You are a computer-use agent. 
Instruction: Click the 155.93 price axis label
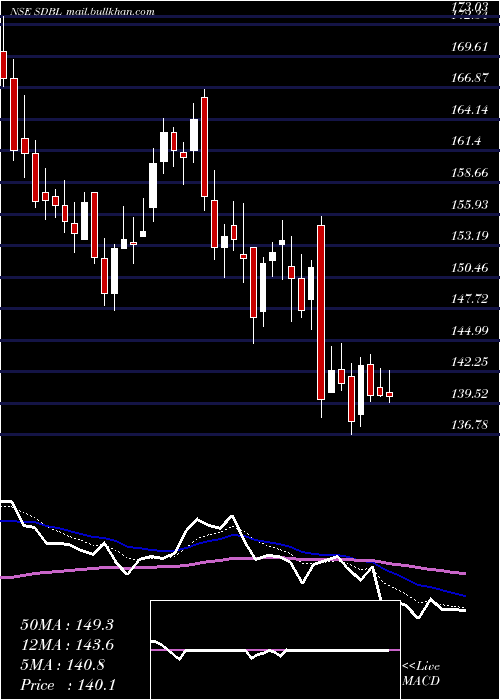tap(469, 205)
